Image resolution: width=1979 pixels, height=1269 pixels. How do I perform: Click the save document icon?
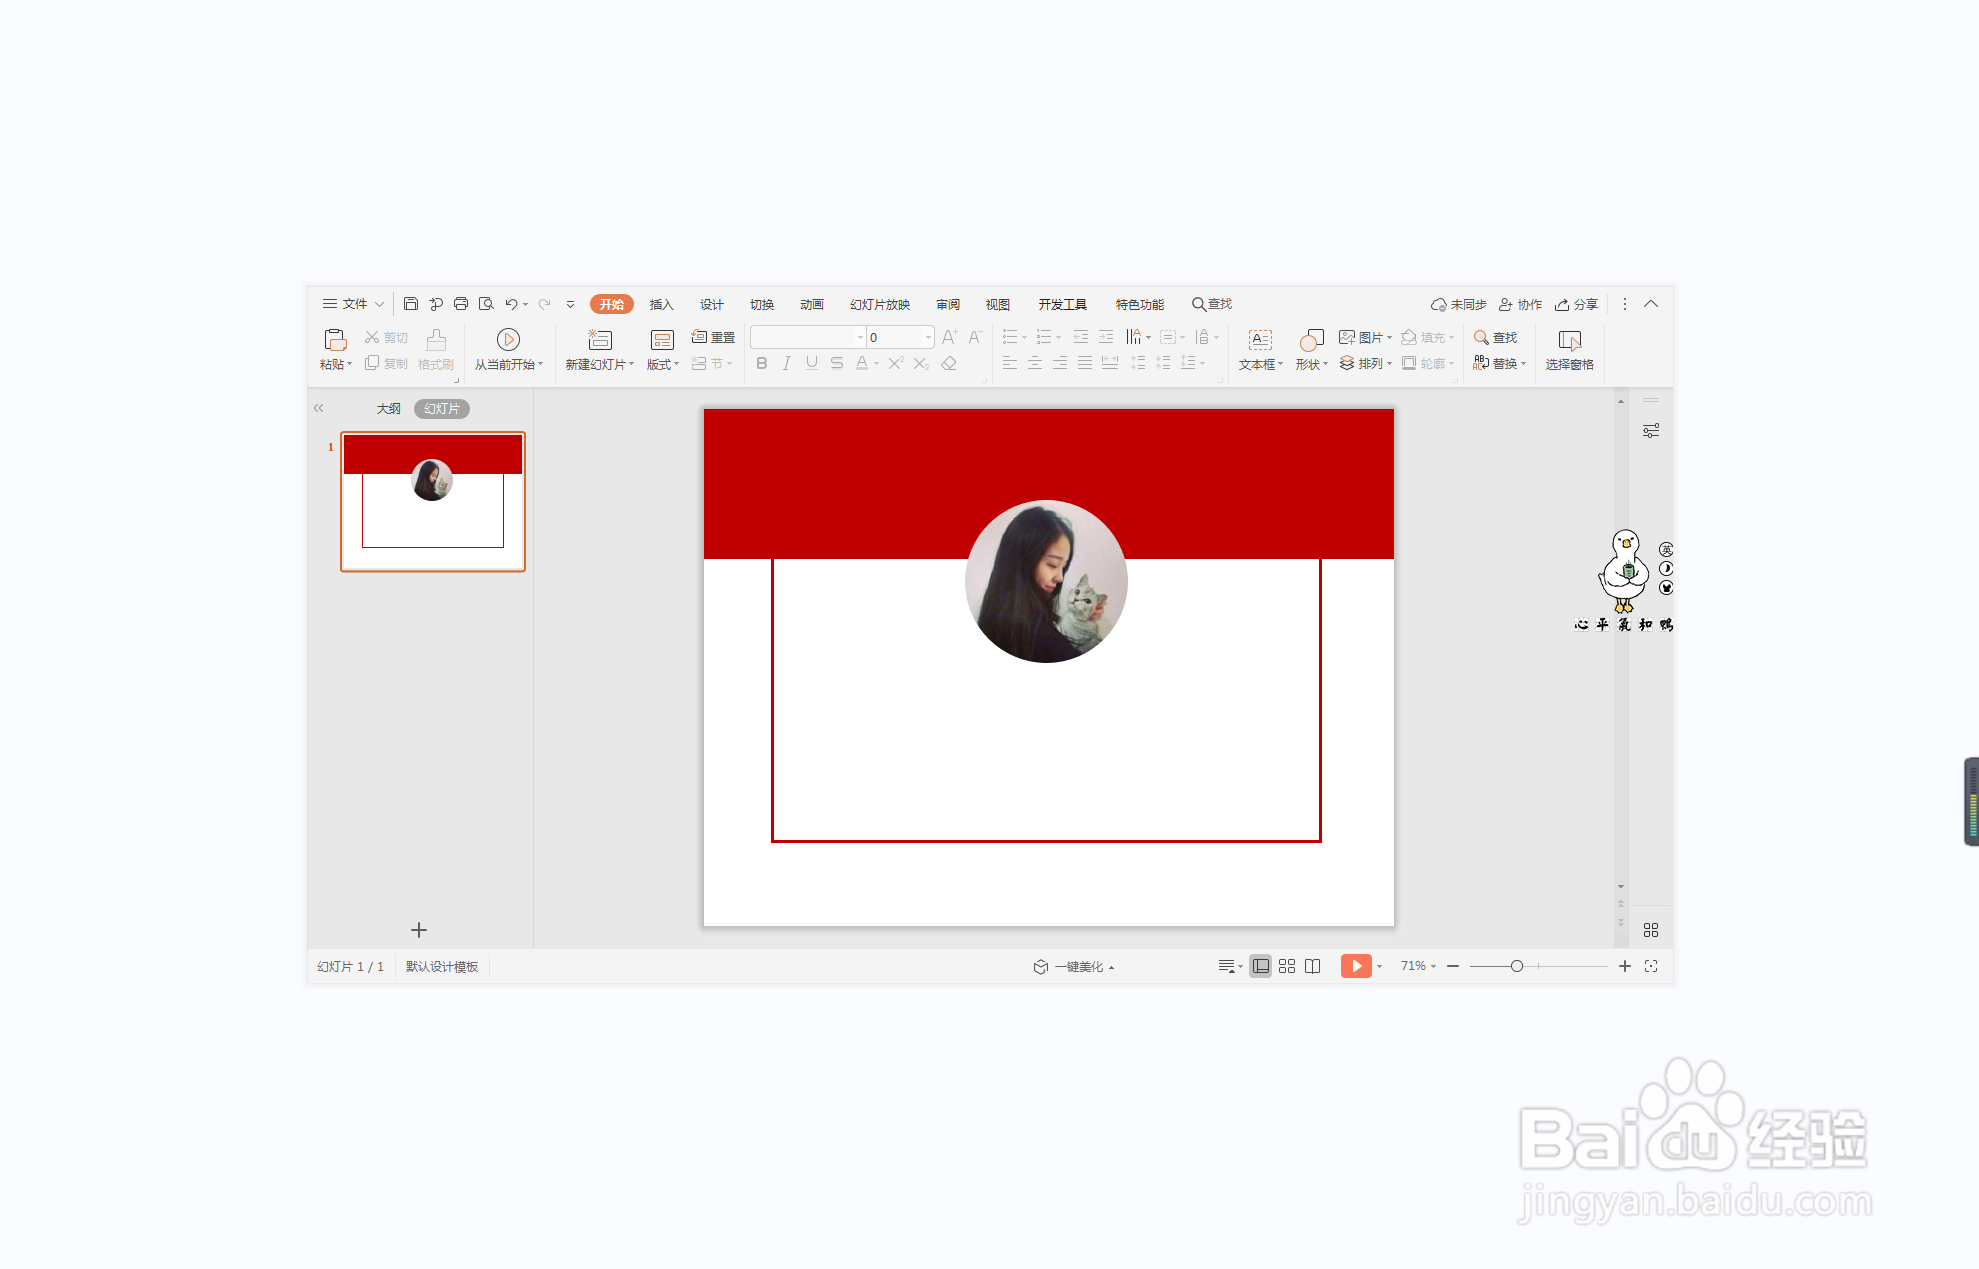pyautogui.click(x=410, y=304)
